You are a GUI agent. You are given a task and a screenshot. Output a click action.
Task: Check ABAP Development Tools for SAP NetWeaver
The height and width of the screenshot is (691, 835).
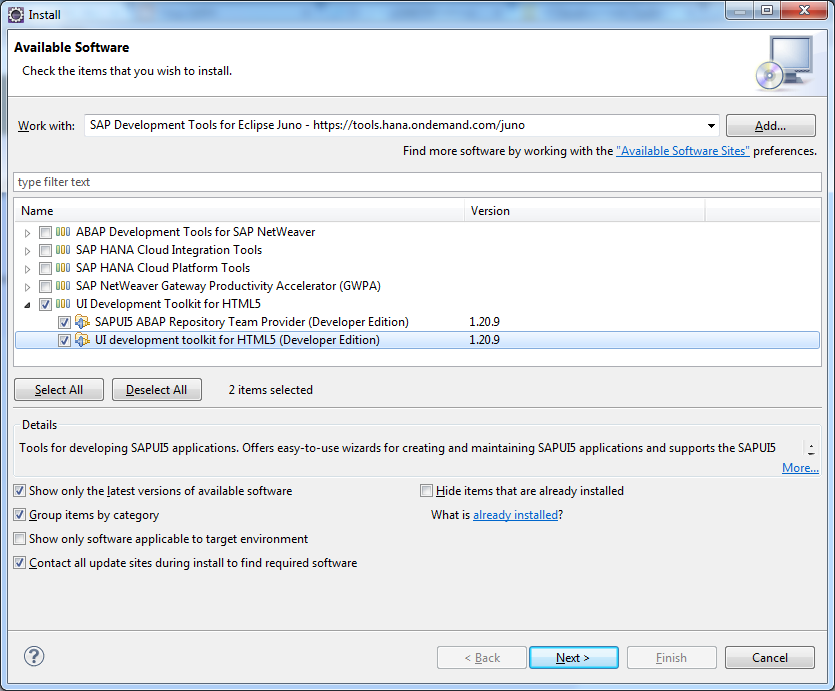pos(45,233)
